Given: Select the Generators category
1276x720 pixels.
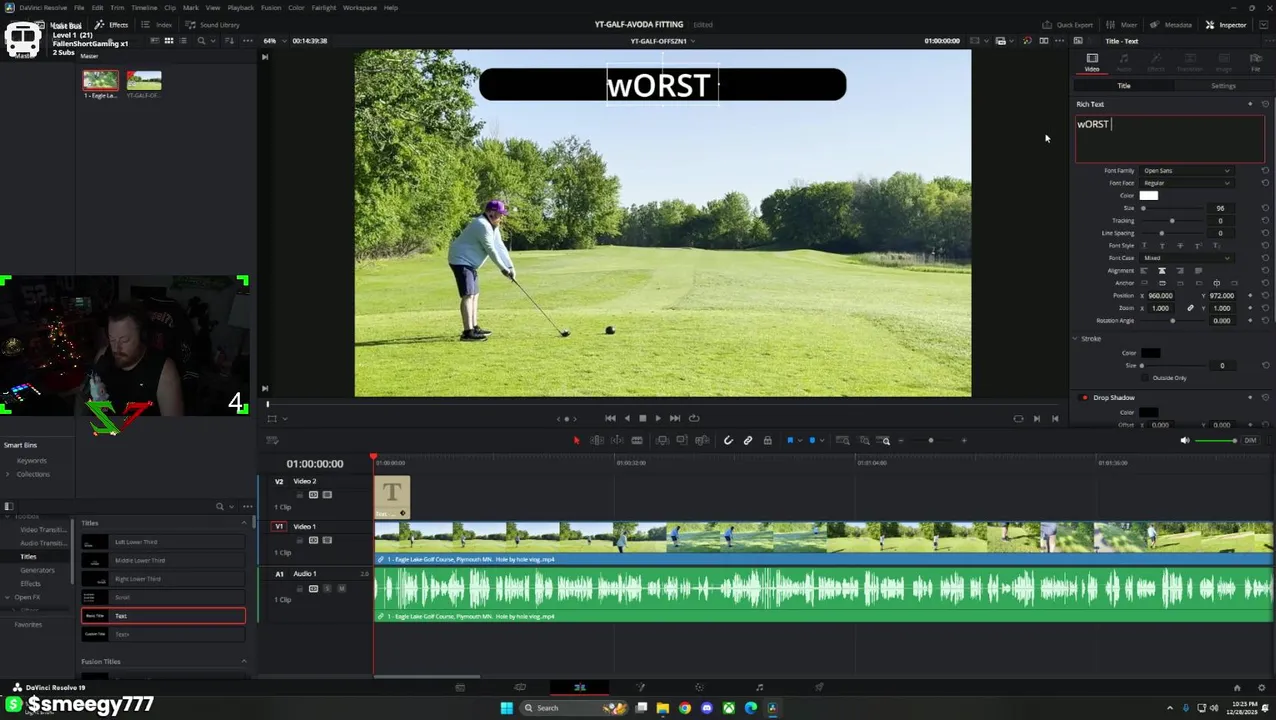Looking at the screenshot, I should click(x=37, y=570).
